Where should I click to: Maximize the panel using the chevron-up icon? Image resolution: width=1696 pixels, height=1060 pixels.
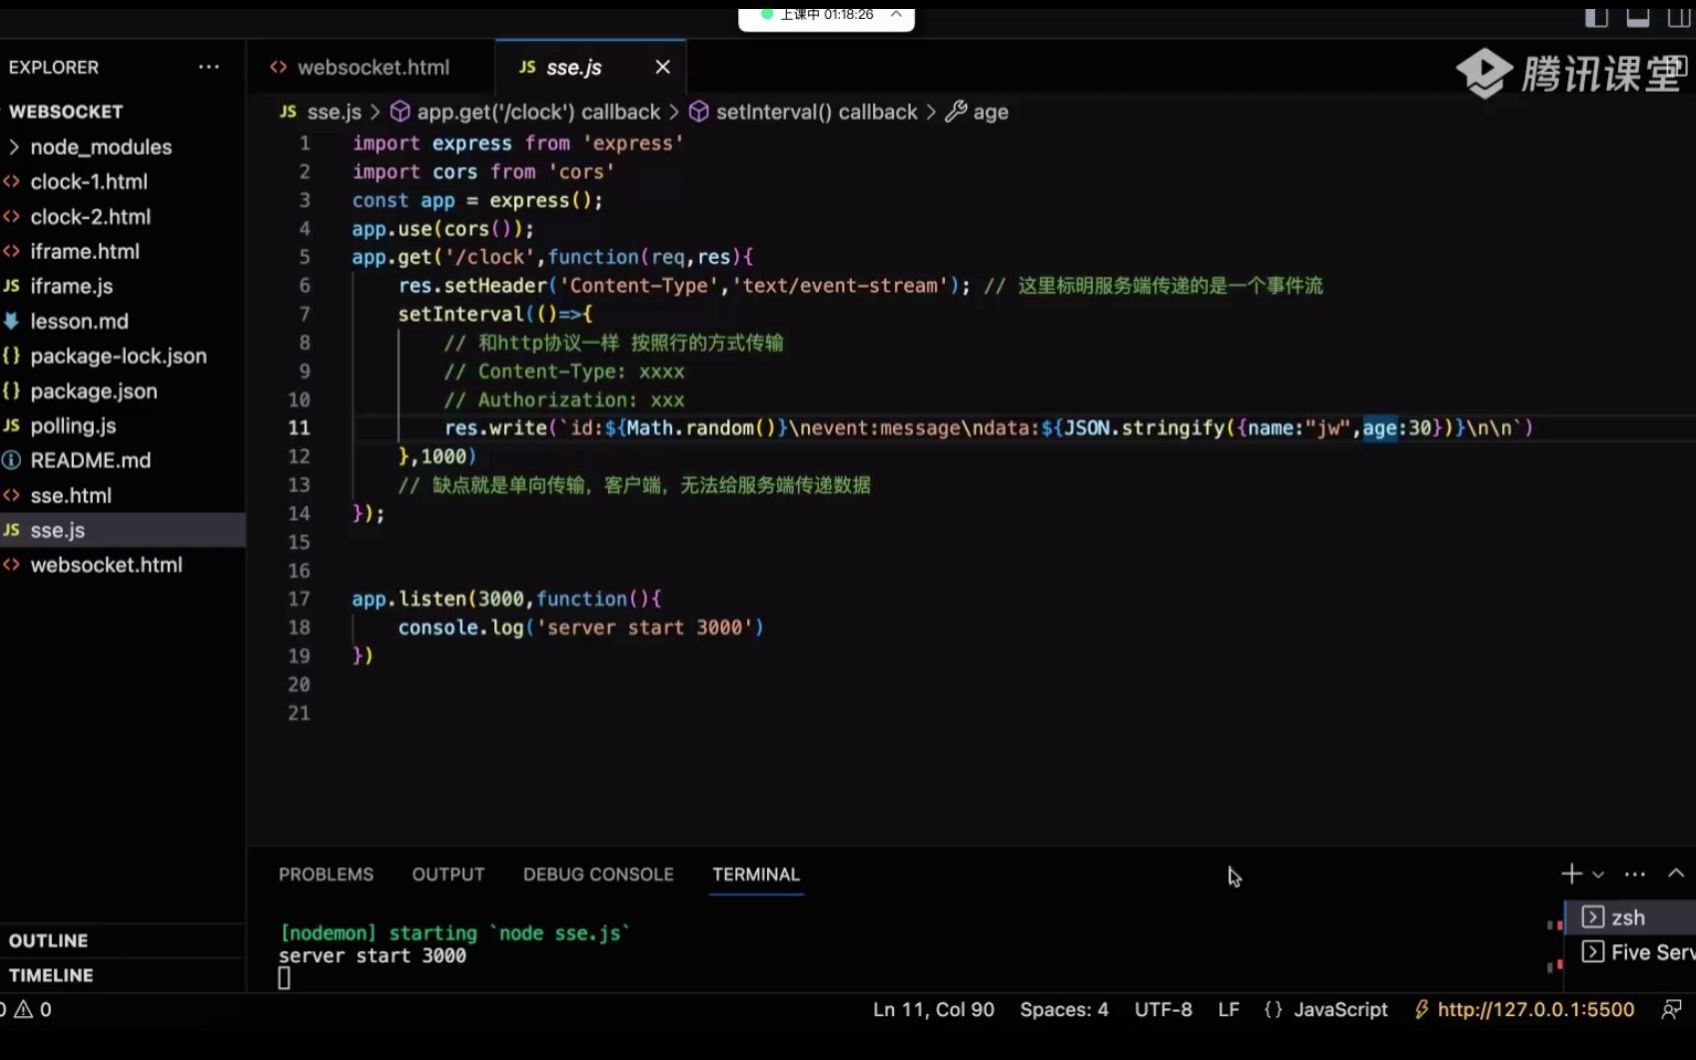click(1677, 873)
